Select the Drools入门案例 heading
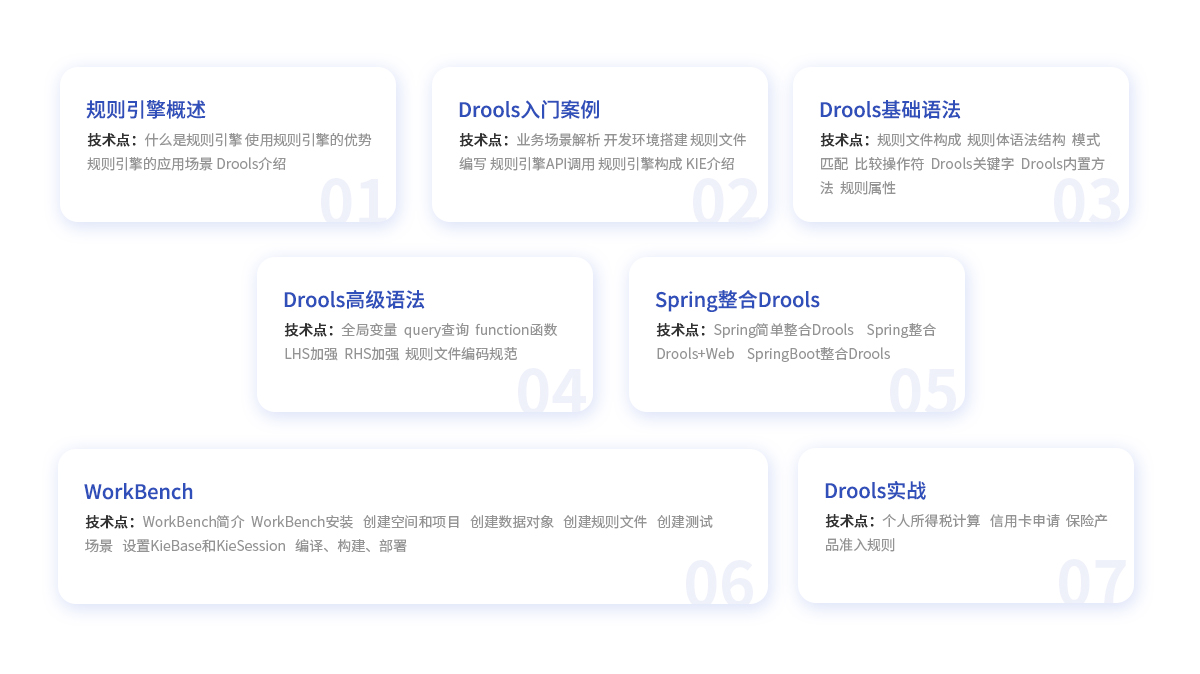Screen dimensions: 1200x674 coord(529,110)
